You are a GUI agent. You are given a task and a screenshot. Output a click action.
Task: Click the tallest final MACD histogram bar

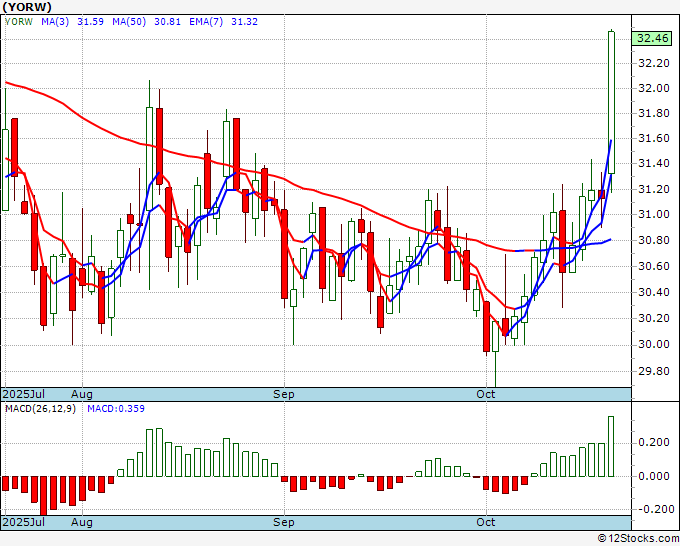coord(611,447)
